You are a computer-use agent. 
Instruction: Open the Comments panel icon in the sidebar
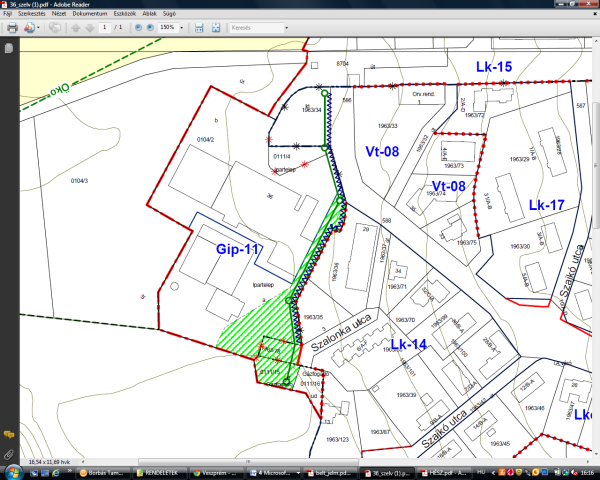click(x=8, y=435)
